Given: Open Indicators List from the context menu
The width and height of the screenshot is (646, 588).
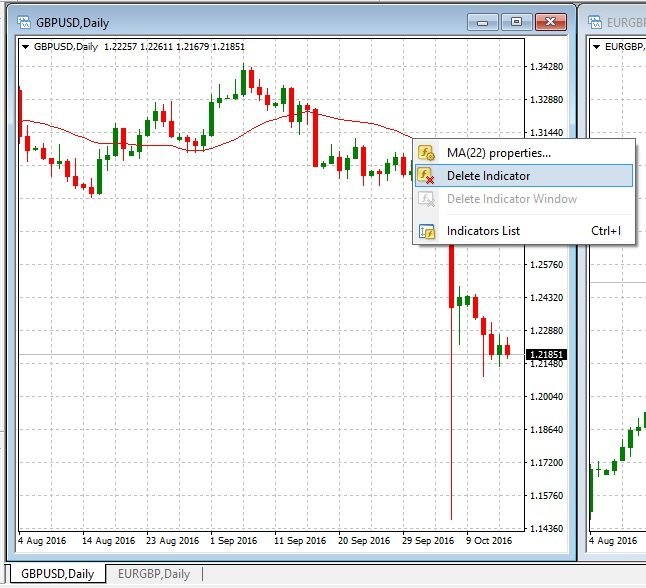Looking at the screenshot, I should 483,231.
